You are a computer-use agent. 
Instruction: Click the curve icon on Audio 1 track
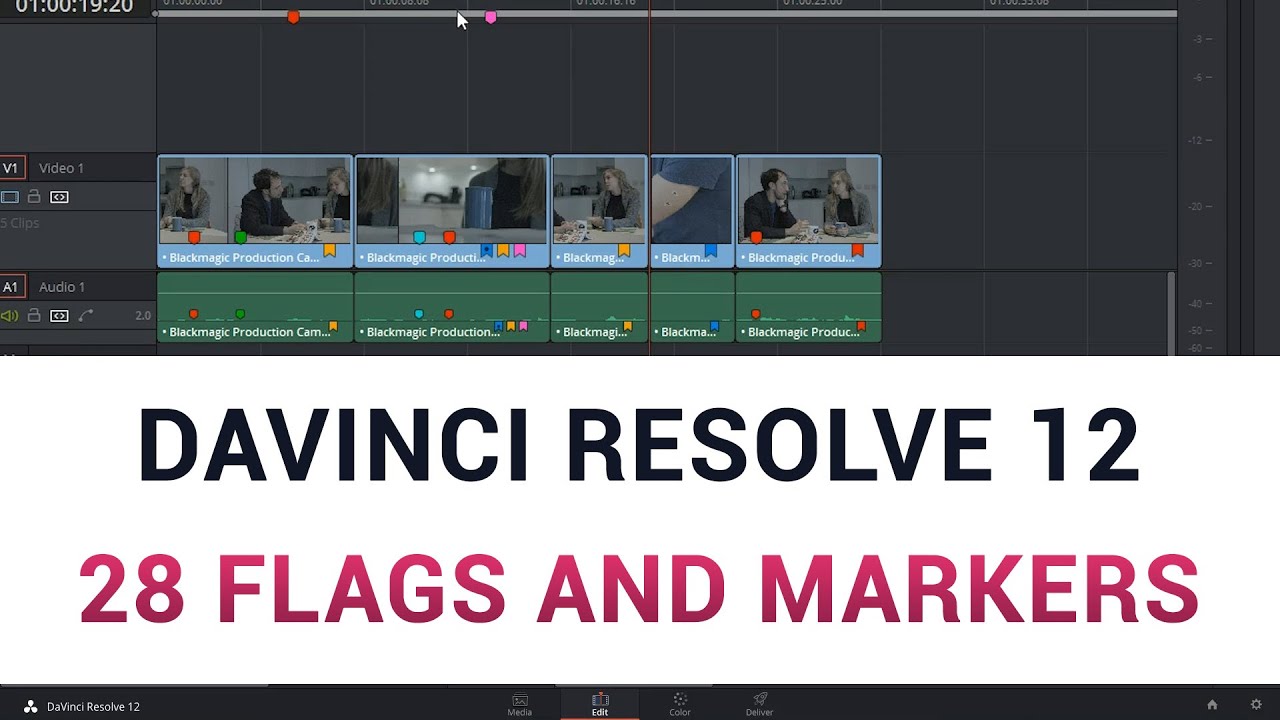click(86, 316)
